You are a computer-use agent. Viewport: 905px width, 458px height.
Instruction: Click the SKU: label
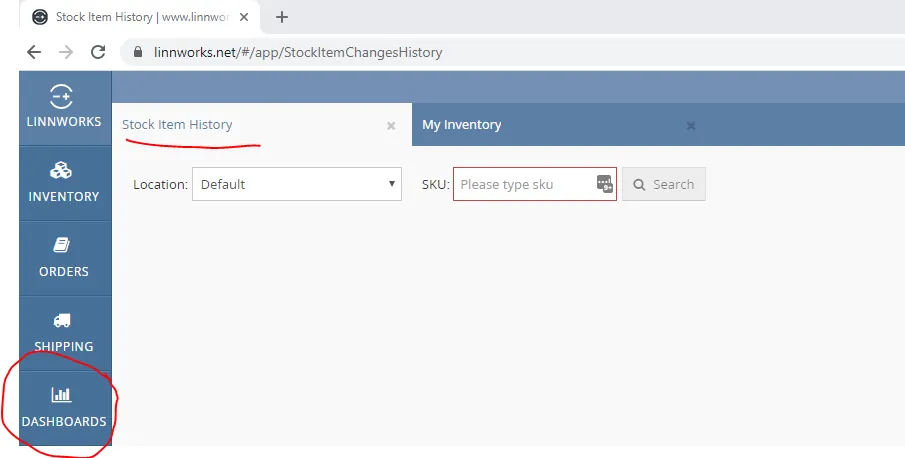(x=436, y=185)
